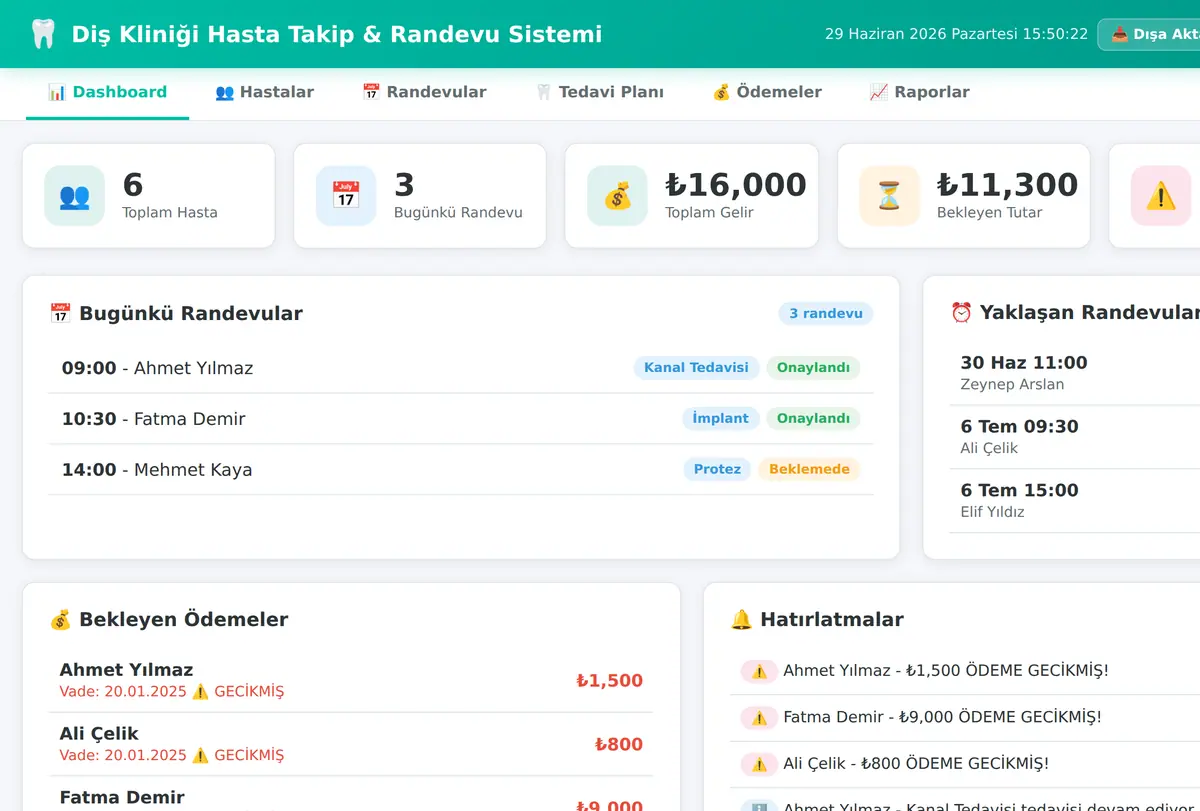Image resolution: width=1200 pixels, height=811 pixels.
Task: Go to the Tedavi Planı tab
Action: point(599,92)
